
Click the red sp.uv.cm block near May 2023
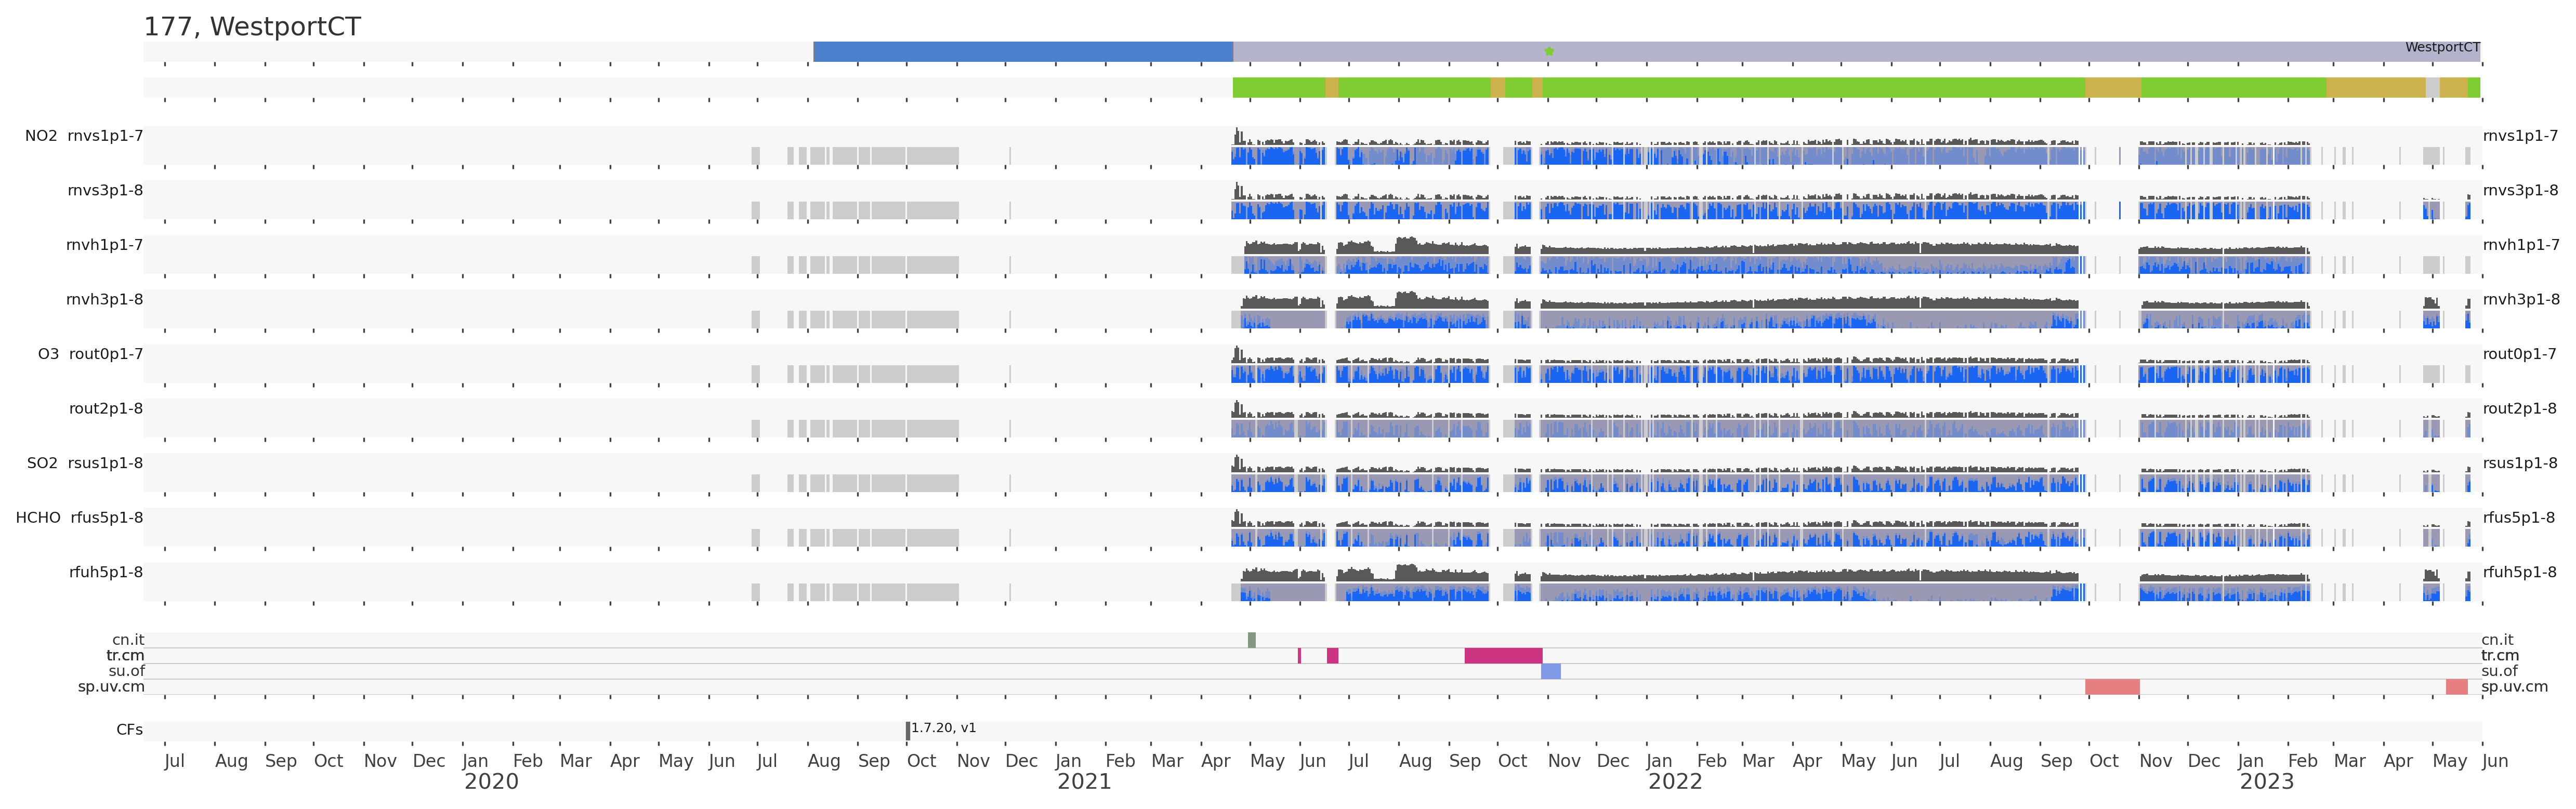(x=2456, y=687)
